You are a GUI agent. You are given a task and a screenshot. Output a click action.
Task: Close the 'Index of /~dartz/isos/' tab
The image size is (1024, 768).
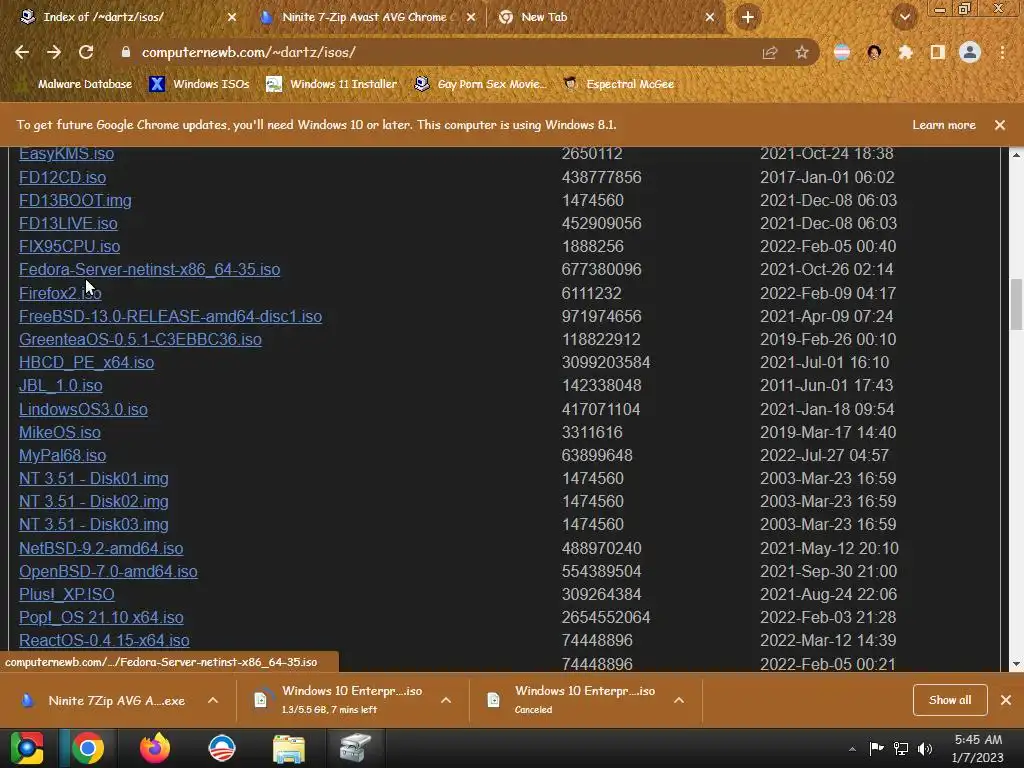point(232,18)
